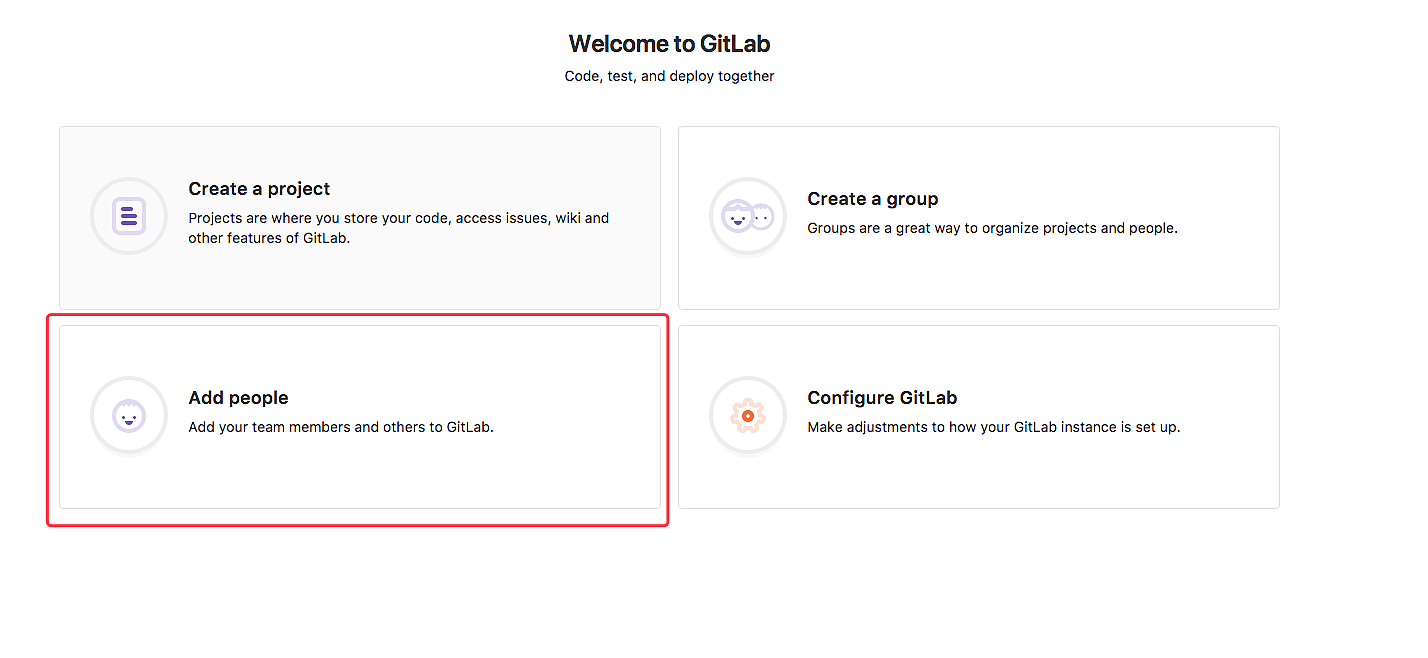Click the smaller face in the group icon

pos(763,216)
